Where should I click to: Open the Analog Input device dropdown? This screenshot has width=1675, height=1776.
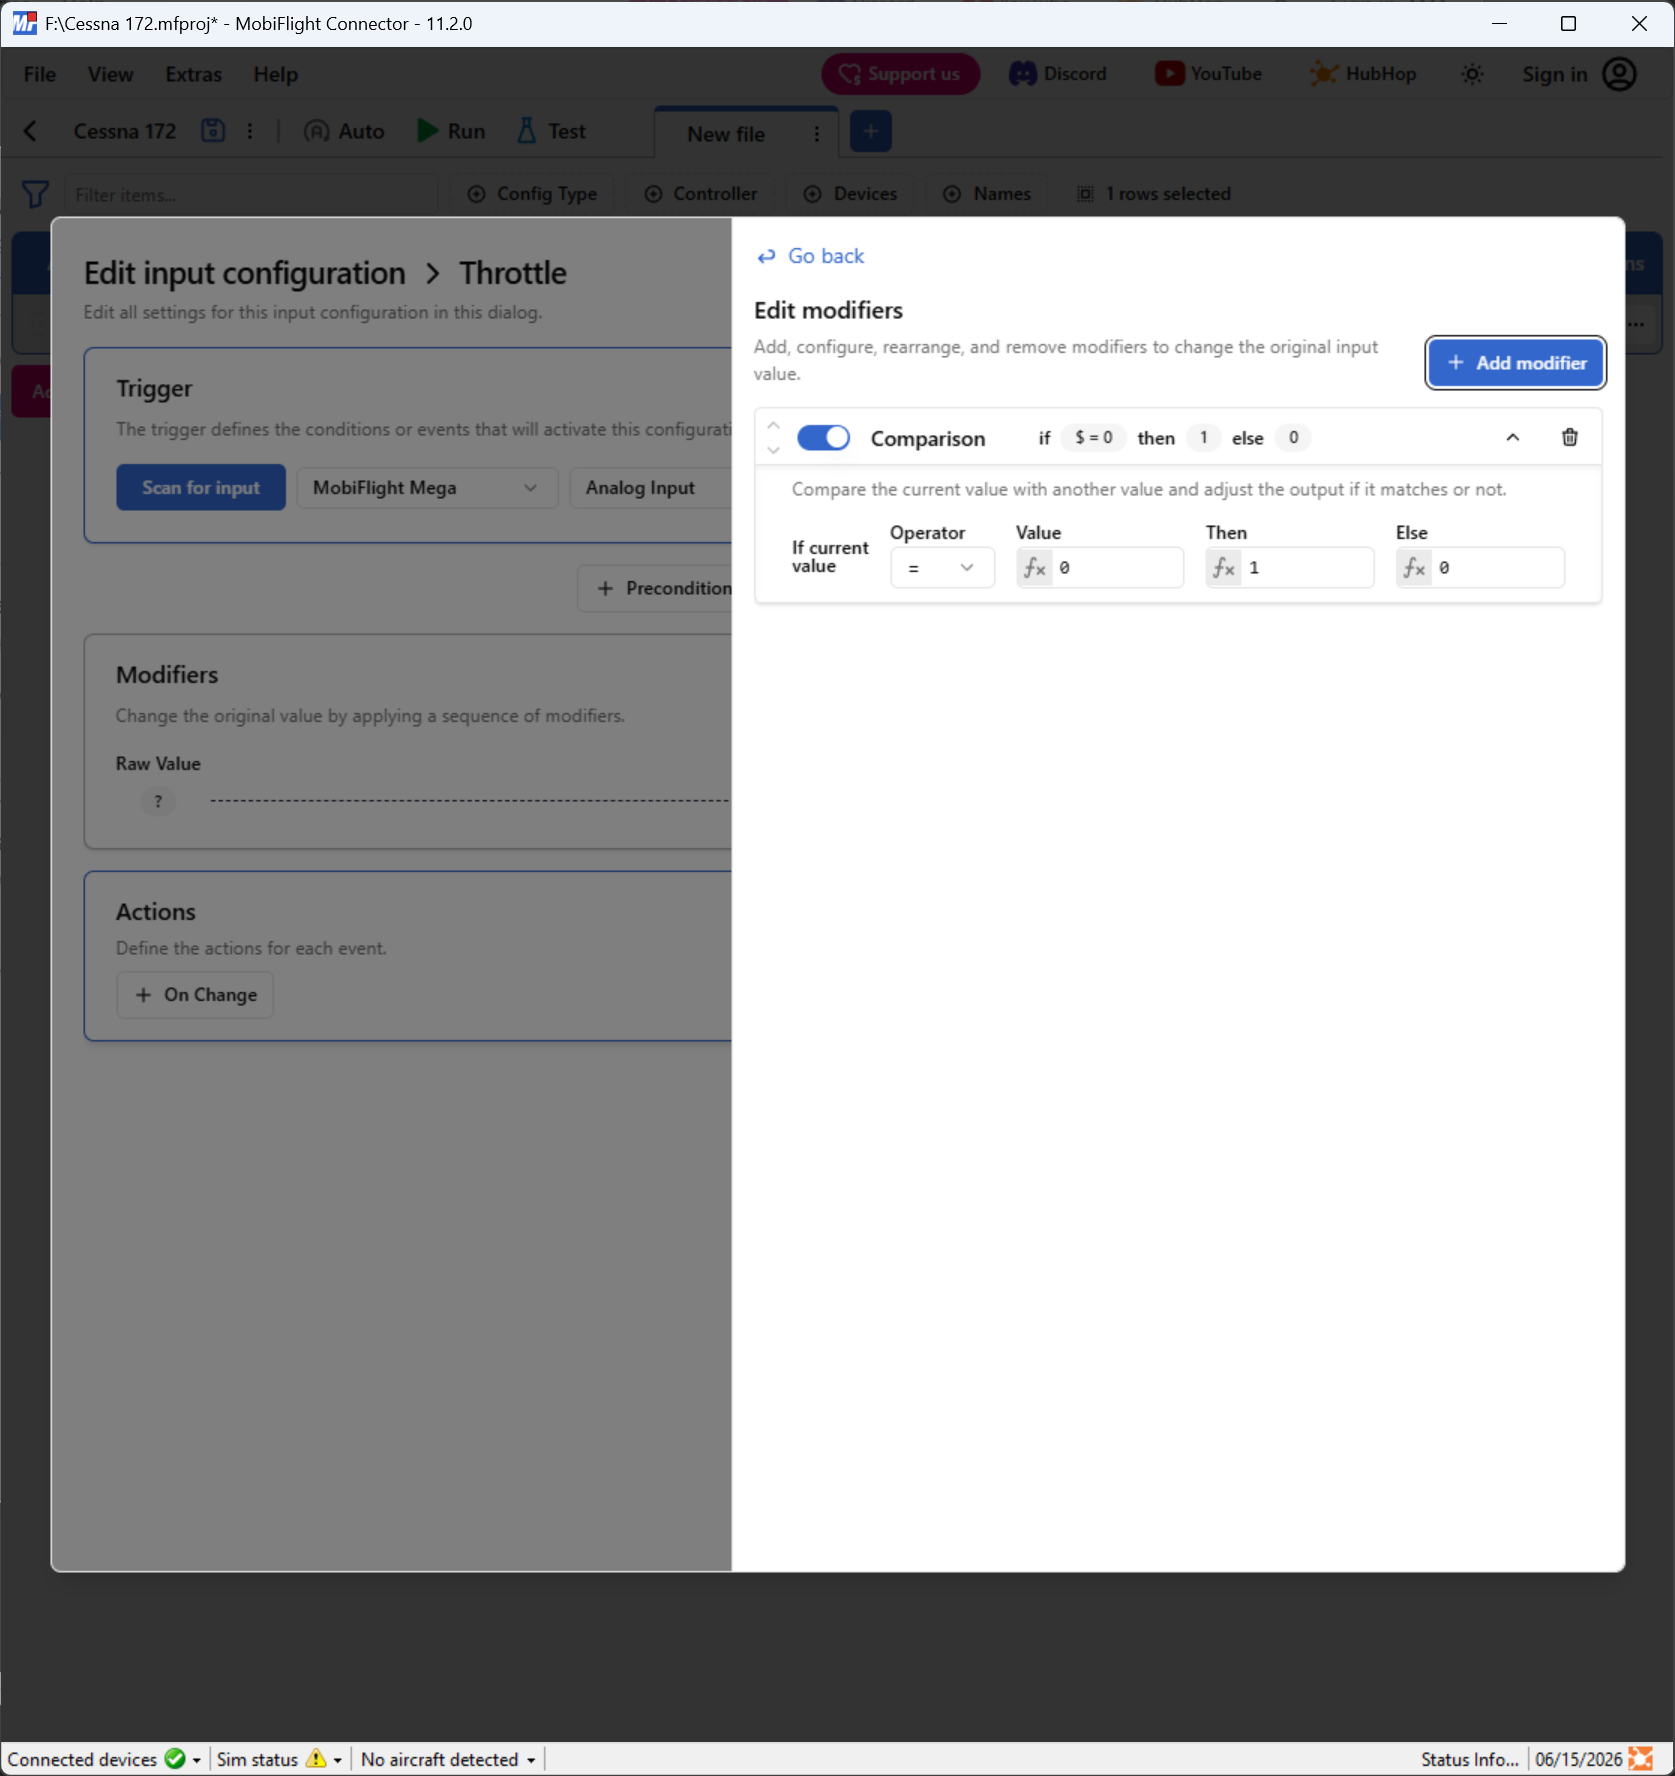(651, 488)
